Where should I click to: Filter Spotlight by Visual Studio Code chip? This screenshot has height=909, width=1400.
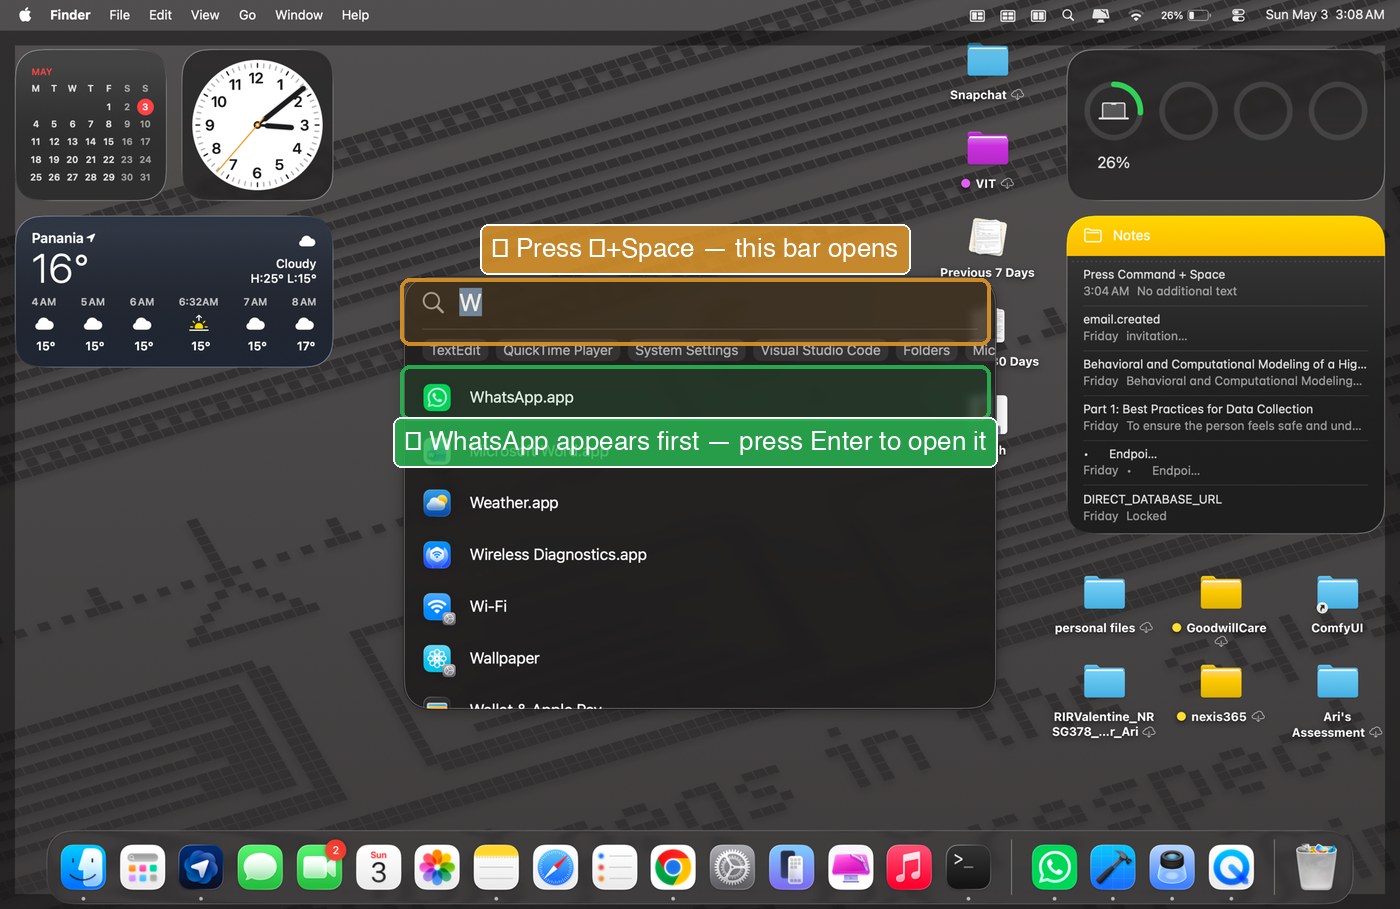(x=820, y=350)
